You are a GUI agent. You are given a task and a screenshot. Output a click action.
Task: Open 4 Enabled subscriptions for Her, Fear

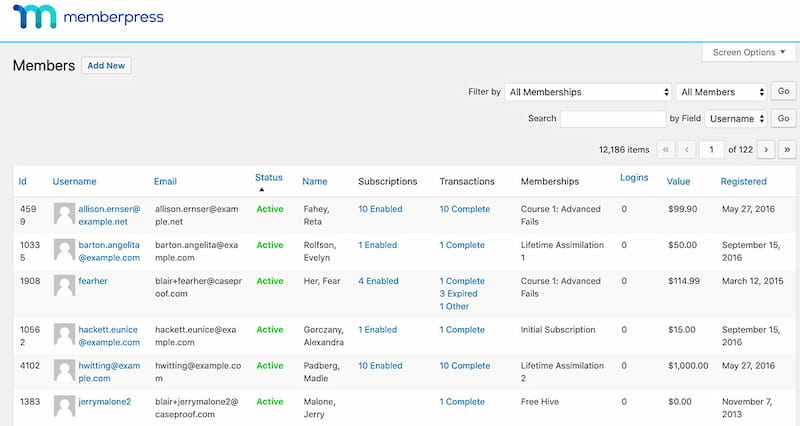pos(378,281)
